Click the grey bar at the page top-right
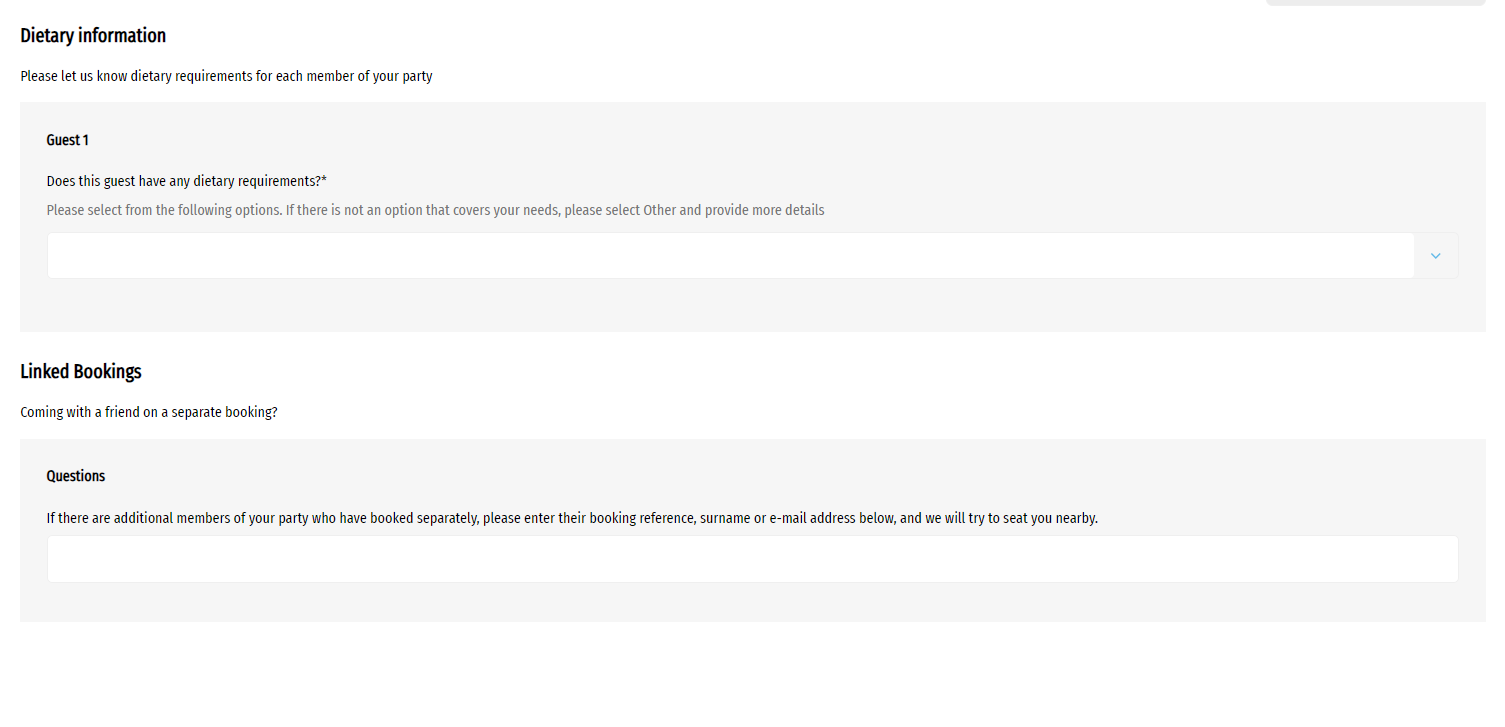The width and height of the screenshot is (1505, 727). tap(1375, 3)
